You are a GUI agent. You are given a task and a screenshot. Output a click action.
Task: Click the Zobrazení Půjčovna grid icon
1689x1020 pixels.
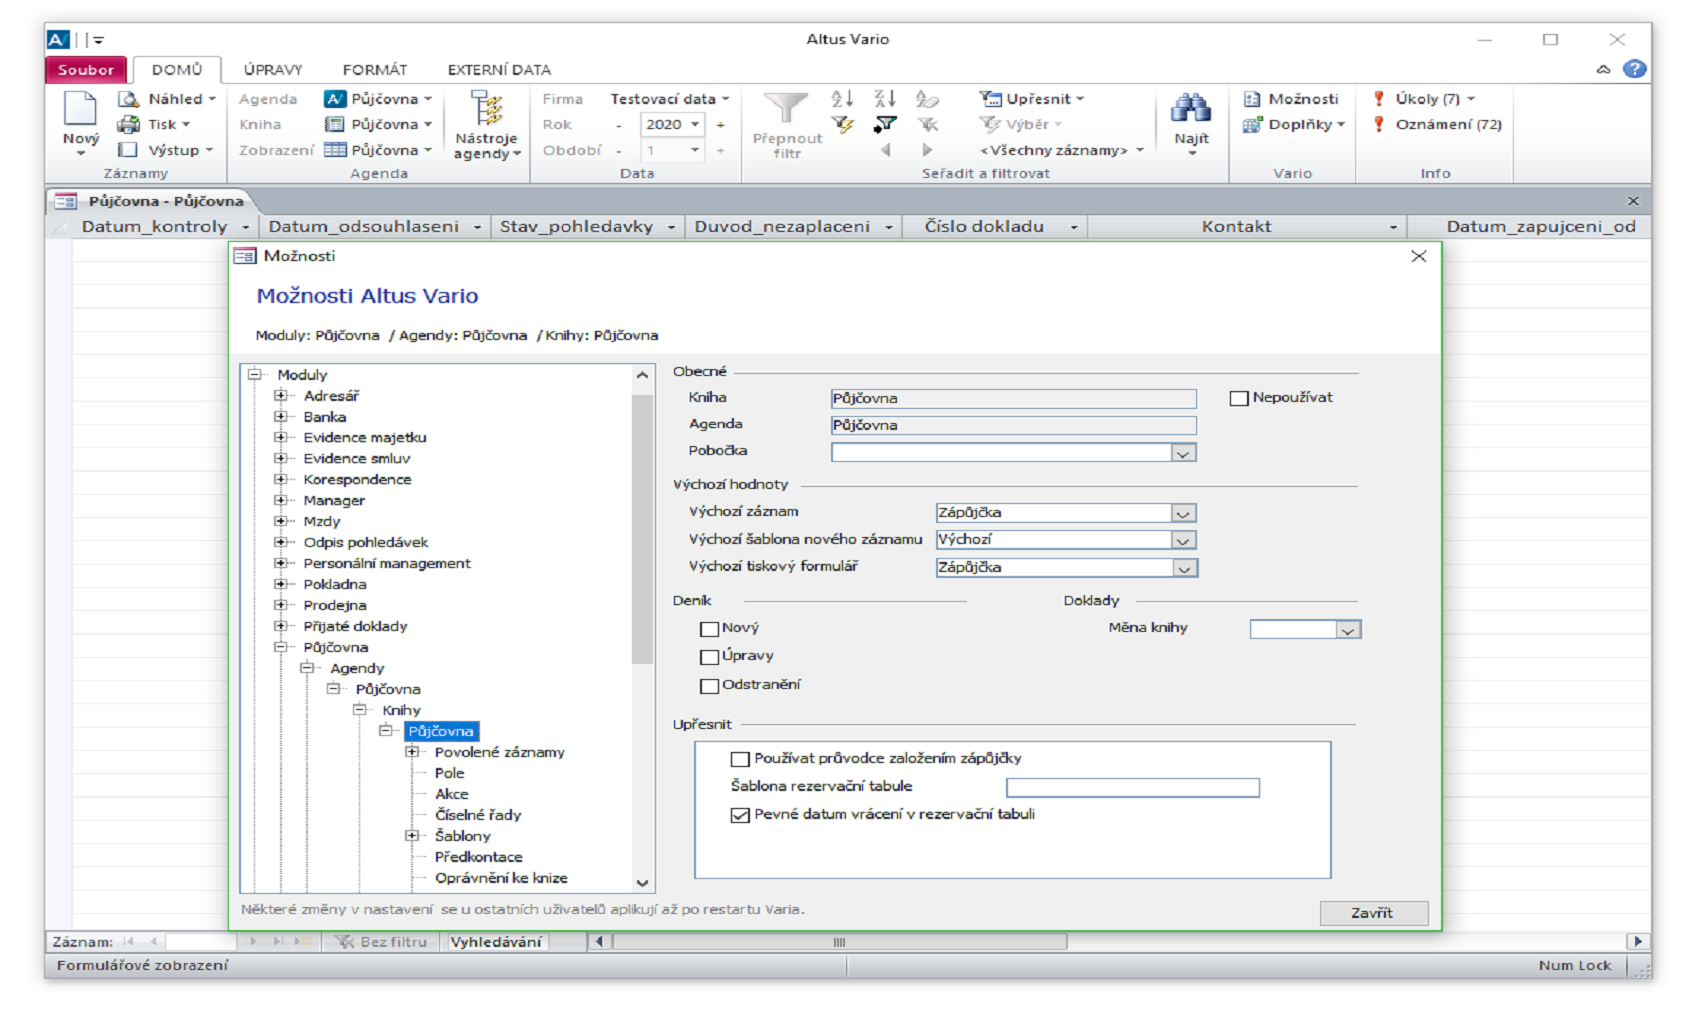(335, 150)
